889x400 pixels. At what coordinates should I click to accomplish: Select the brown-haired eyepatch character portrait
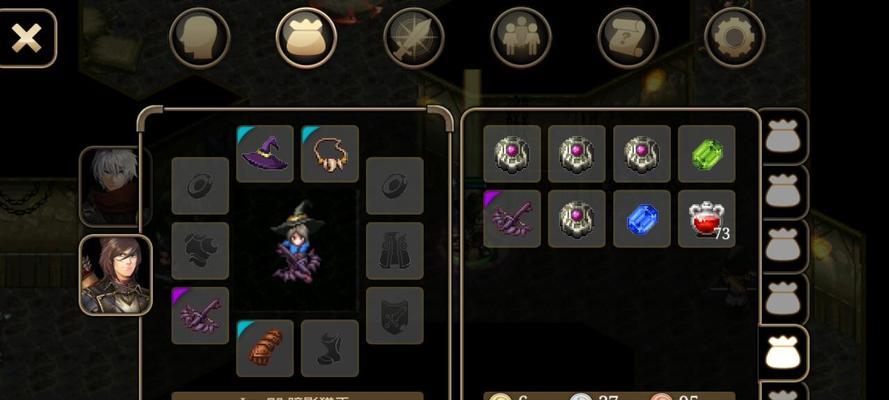[116, 275]
